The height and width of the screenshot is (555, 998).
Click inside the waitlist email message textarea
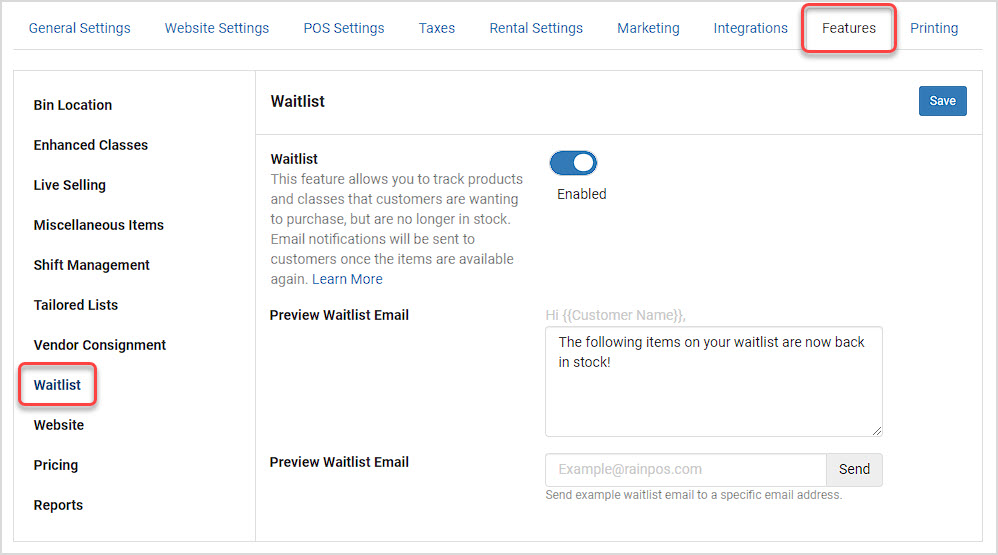(713, 381)
